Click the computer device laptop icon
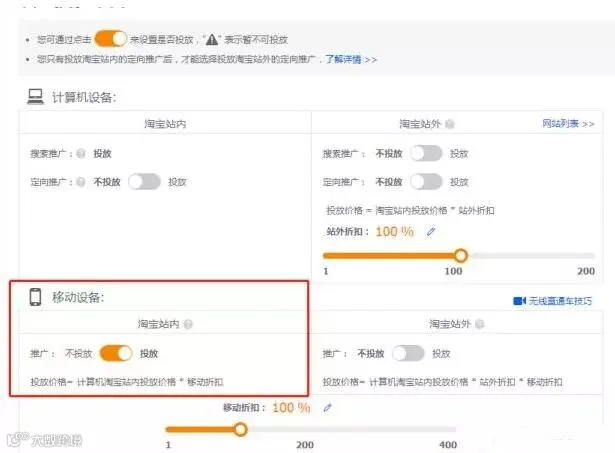This screenshot has height=453, width=615. tap(35, 96)
